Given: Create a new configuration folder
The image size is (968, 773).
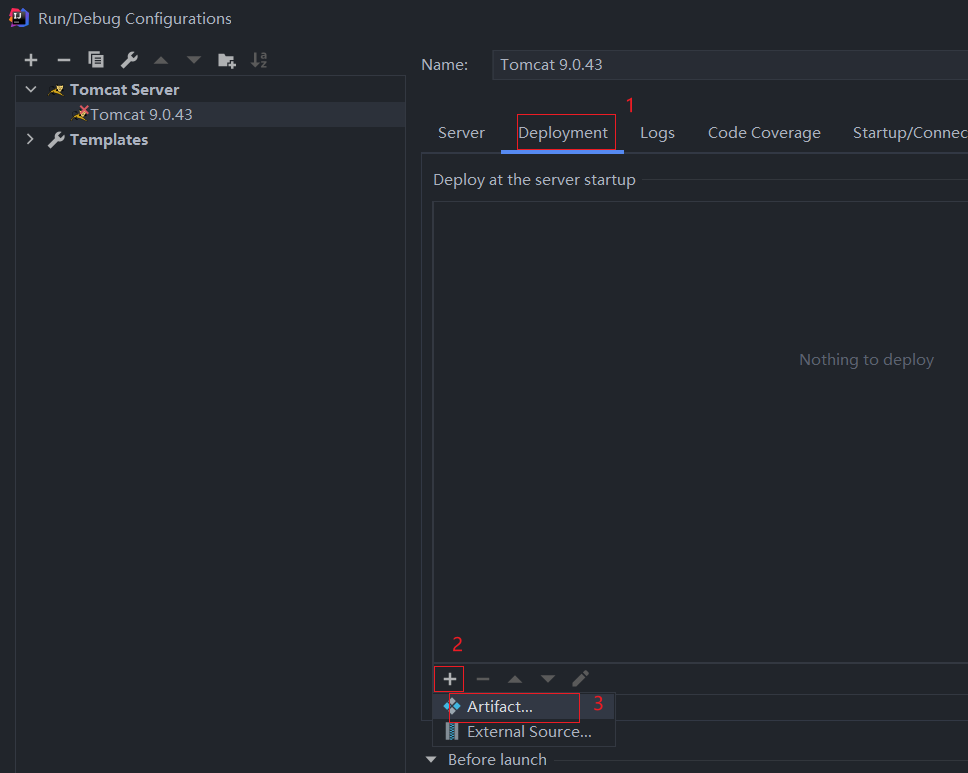Looking at the screenshot, I should [x=227, y=61].
